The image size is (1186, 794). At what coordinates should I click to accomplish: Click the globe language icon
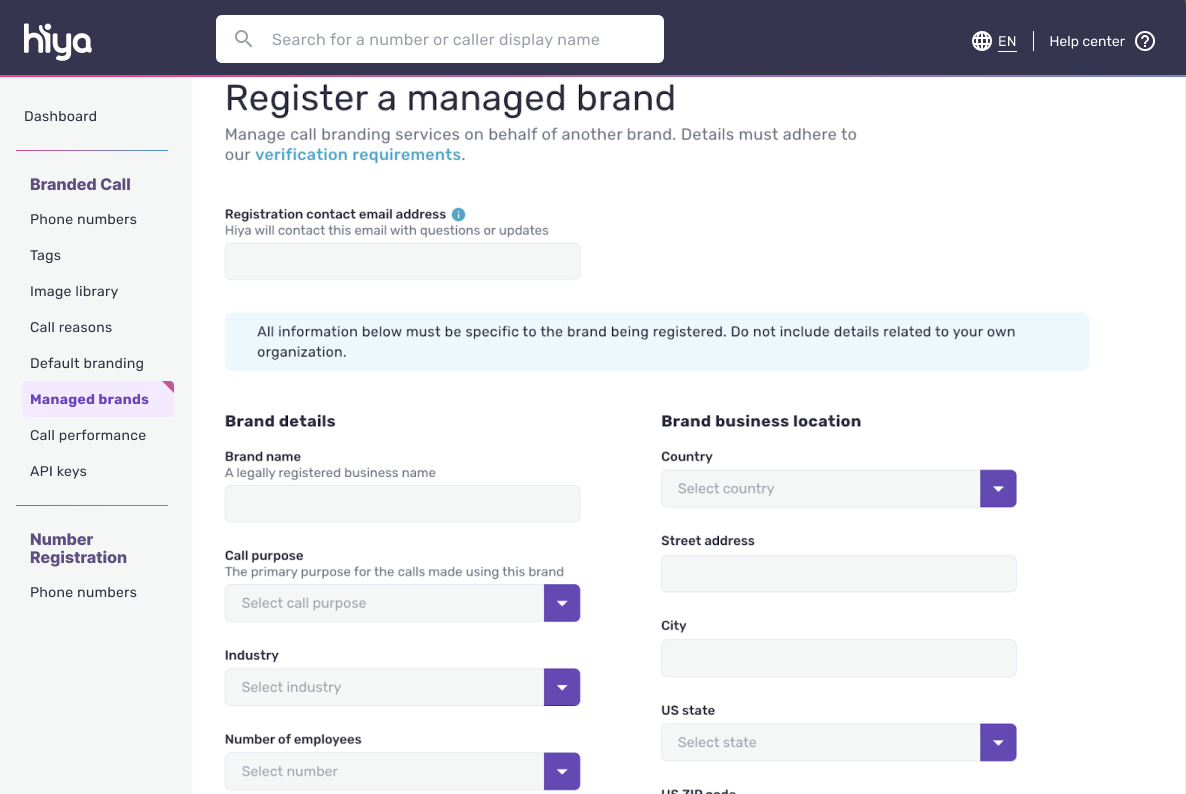tap(982, 41)
